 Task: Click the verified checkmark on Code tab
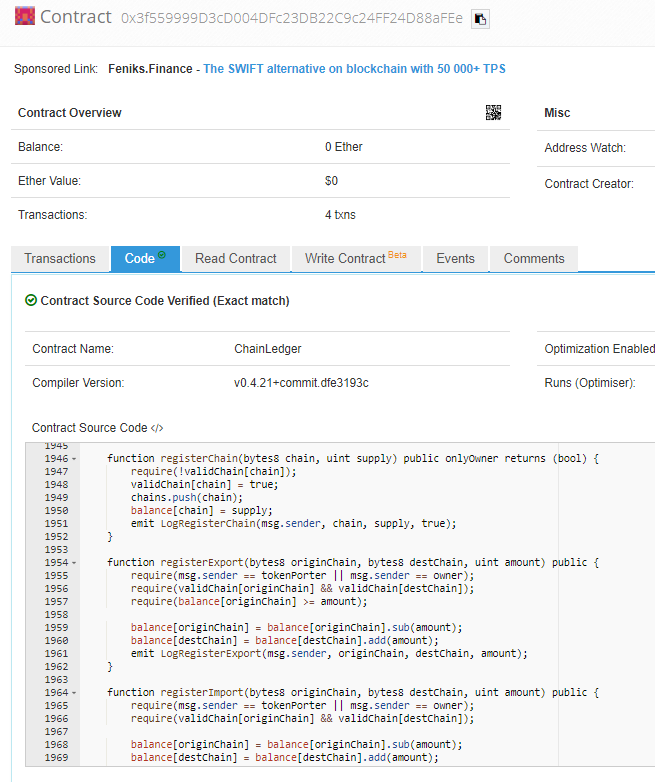pos(162,255)
